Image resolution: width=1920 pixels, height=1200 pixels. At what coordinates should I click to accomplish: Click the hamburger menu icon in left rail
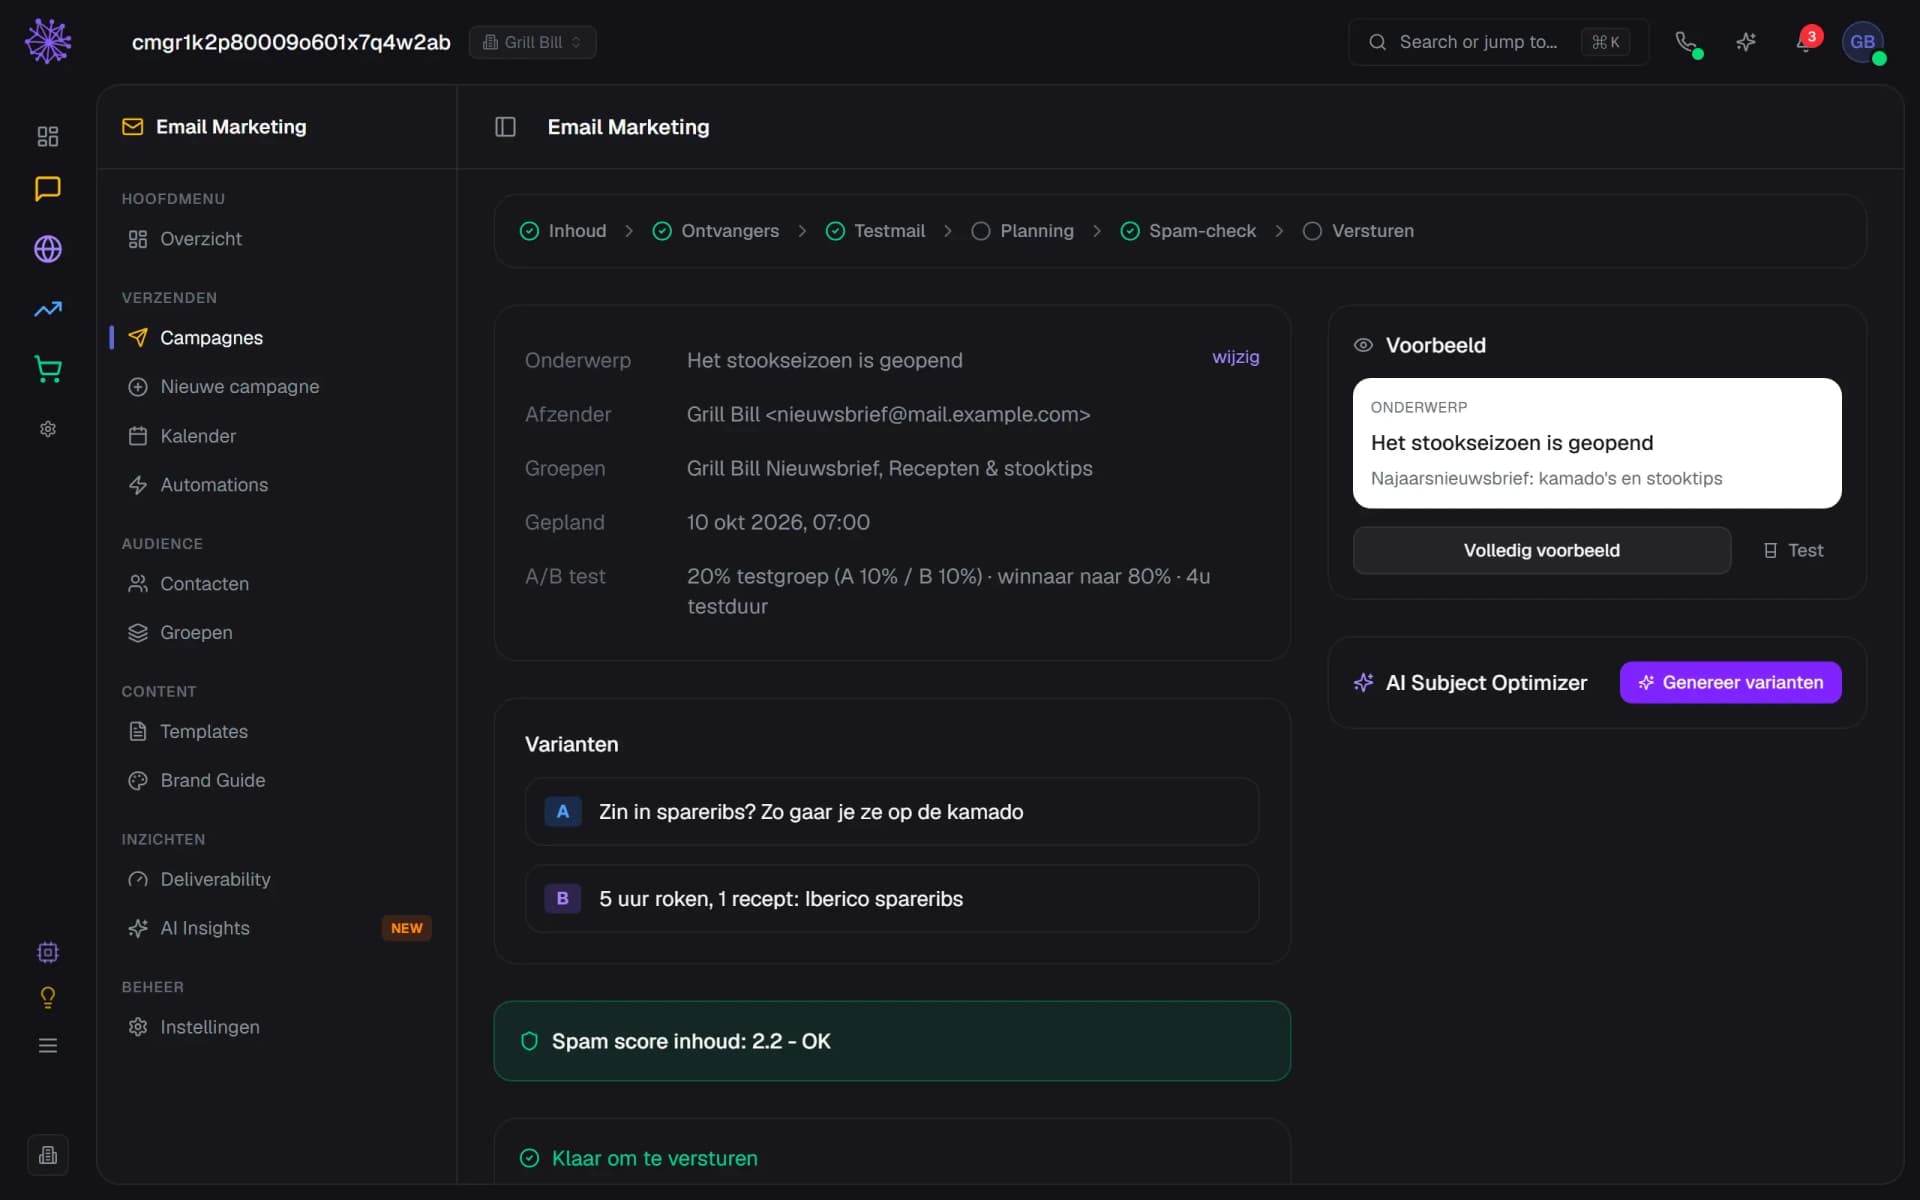click(48, 1046)
